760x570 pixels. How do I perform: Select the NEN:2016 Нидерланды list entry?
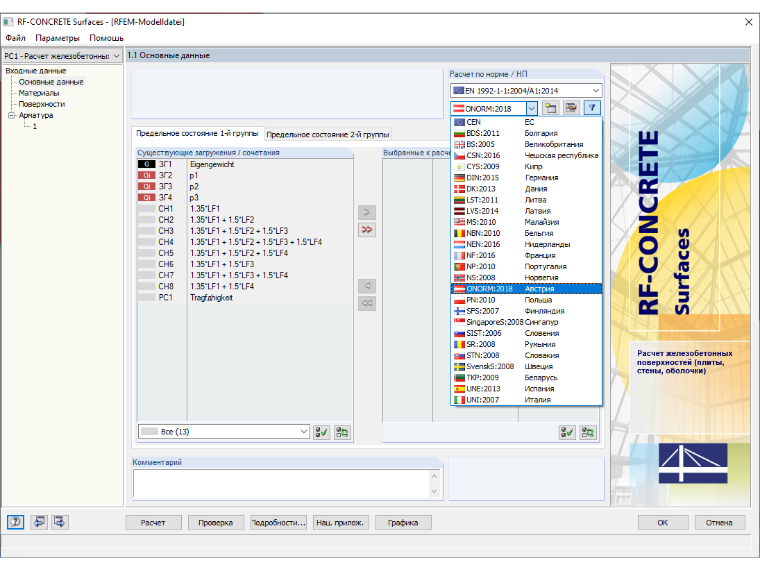click(x=526, y=244)
